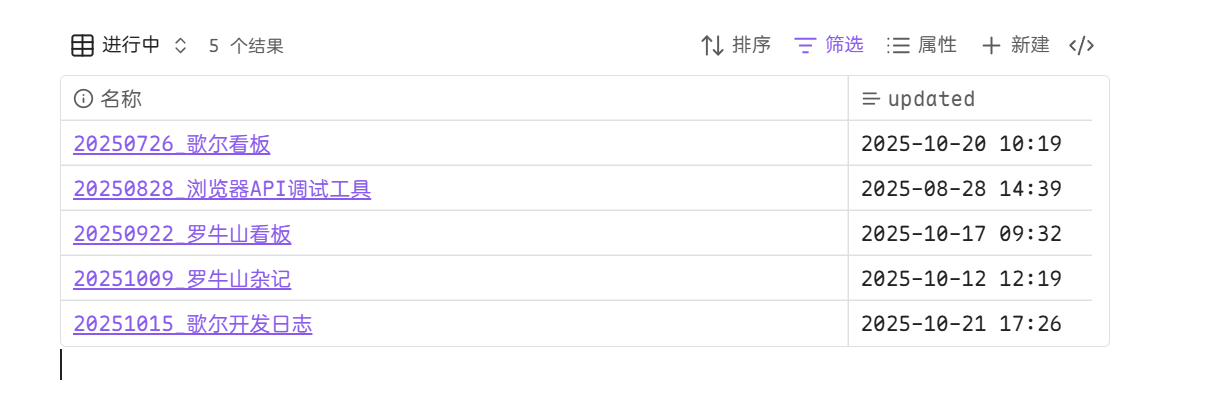
Task: Open the 20250828_浏览器API调试工具 link
Action: 222,189
